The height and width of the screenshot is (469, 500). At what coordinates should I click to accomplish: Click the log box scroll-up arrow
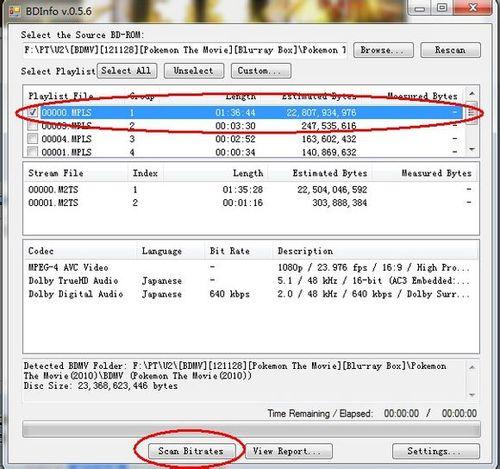point(472,367)
